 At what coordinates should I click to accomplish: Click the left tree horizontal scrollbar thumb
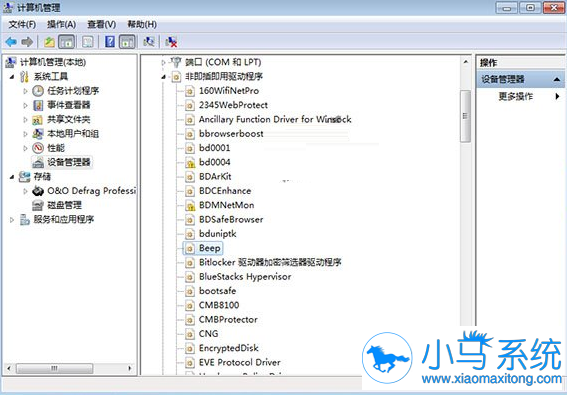[55, 369]
